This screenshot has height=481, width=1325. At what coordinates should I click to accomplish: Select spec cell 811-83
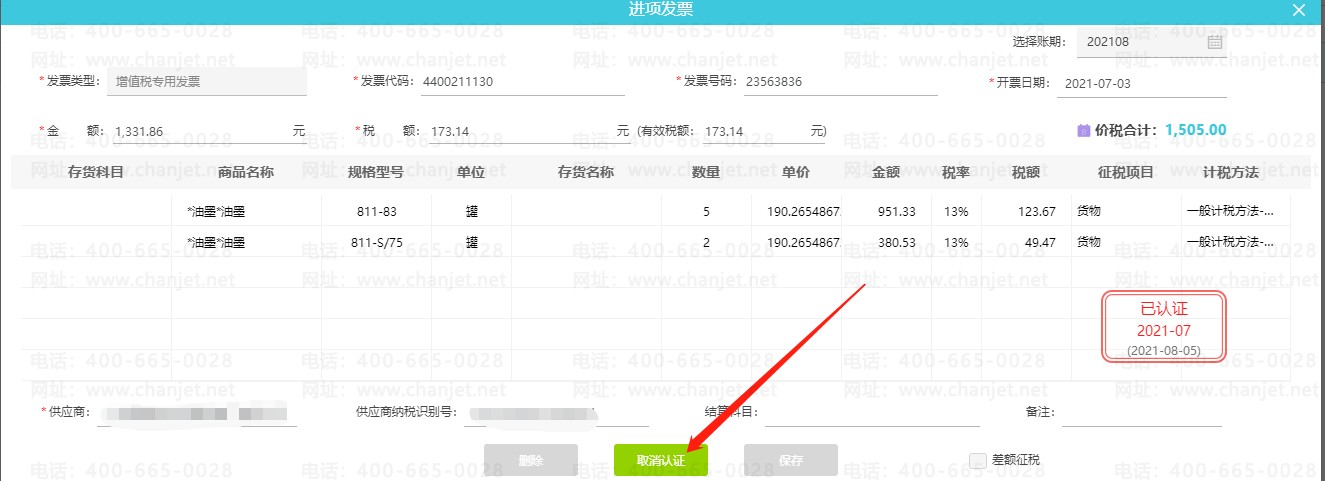click(376, 211)
